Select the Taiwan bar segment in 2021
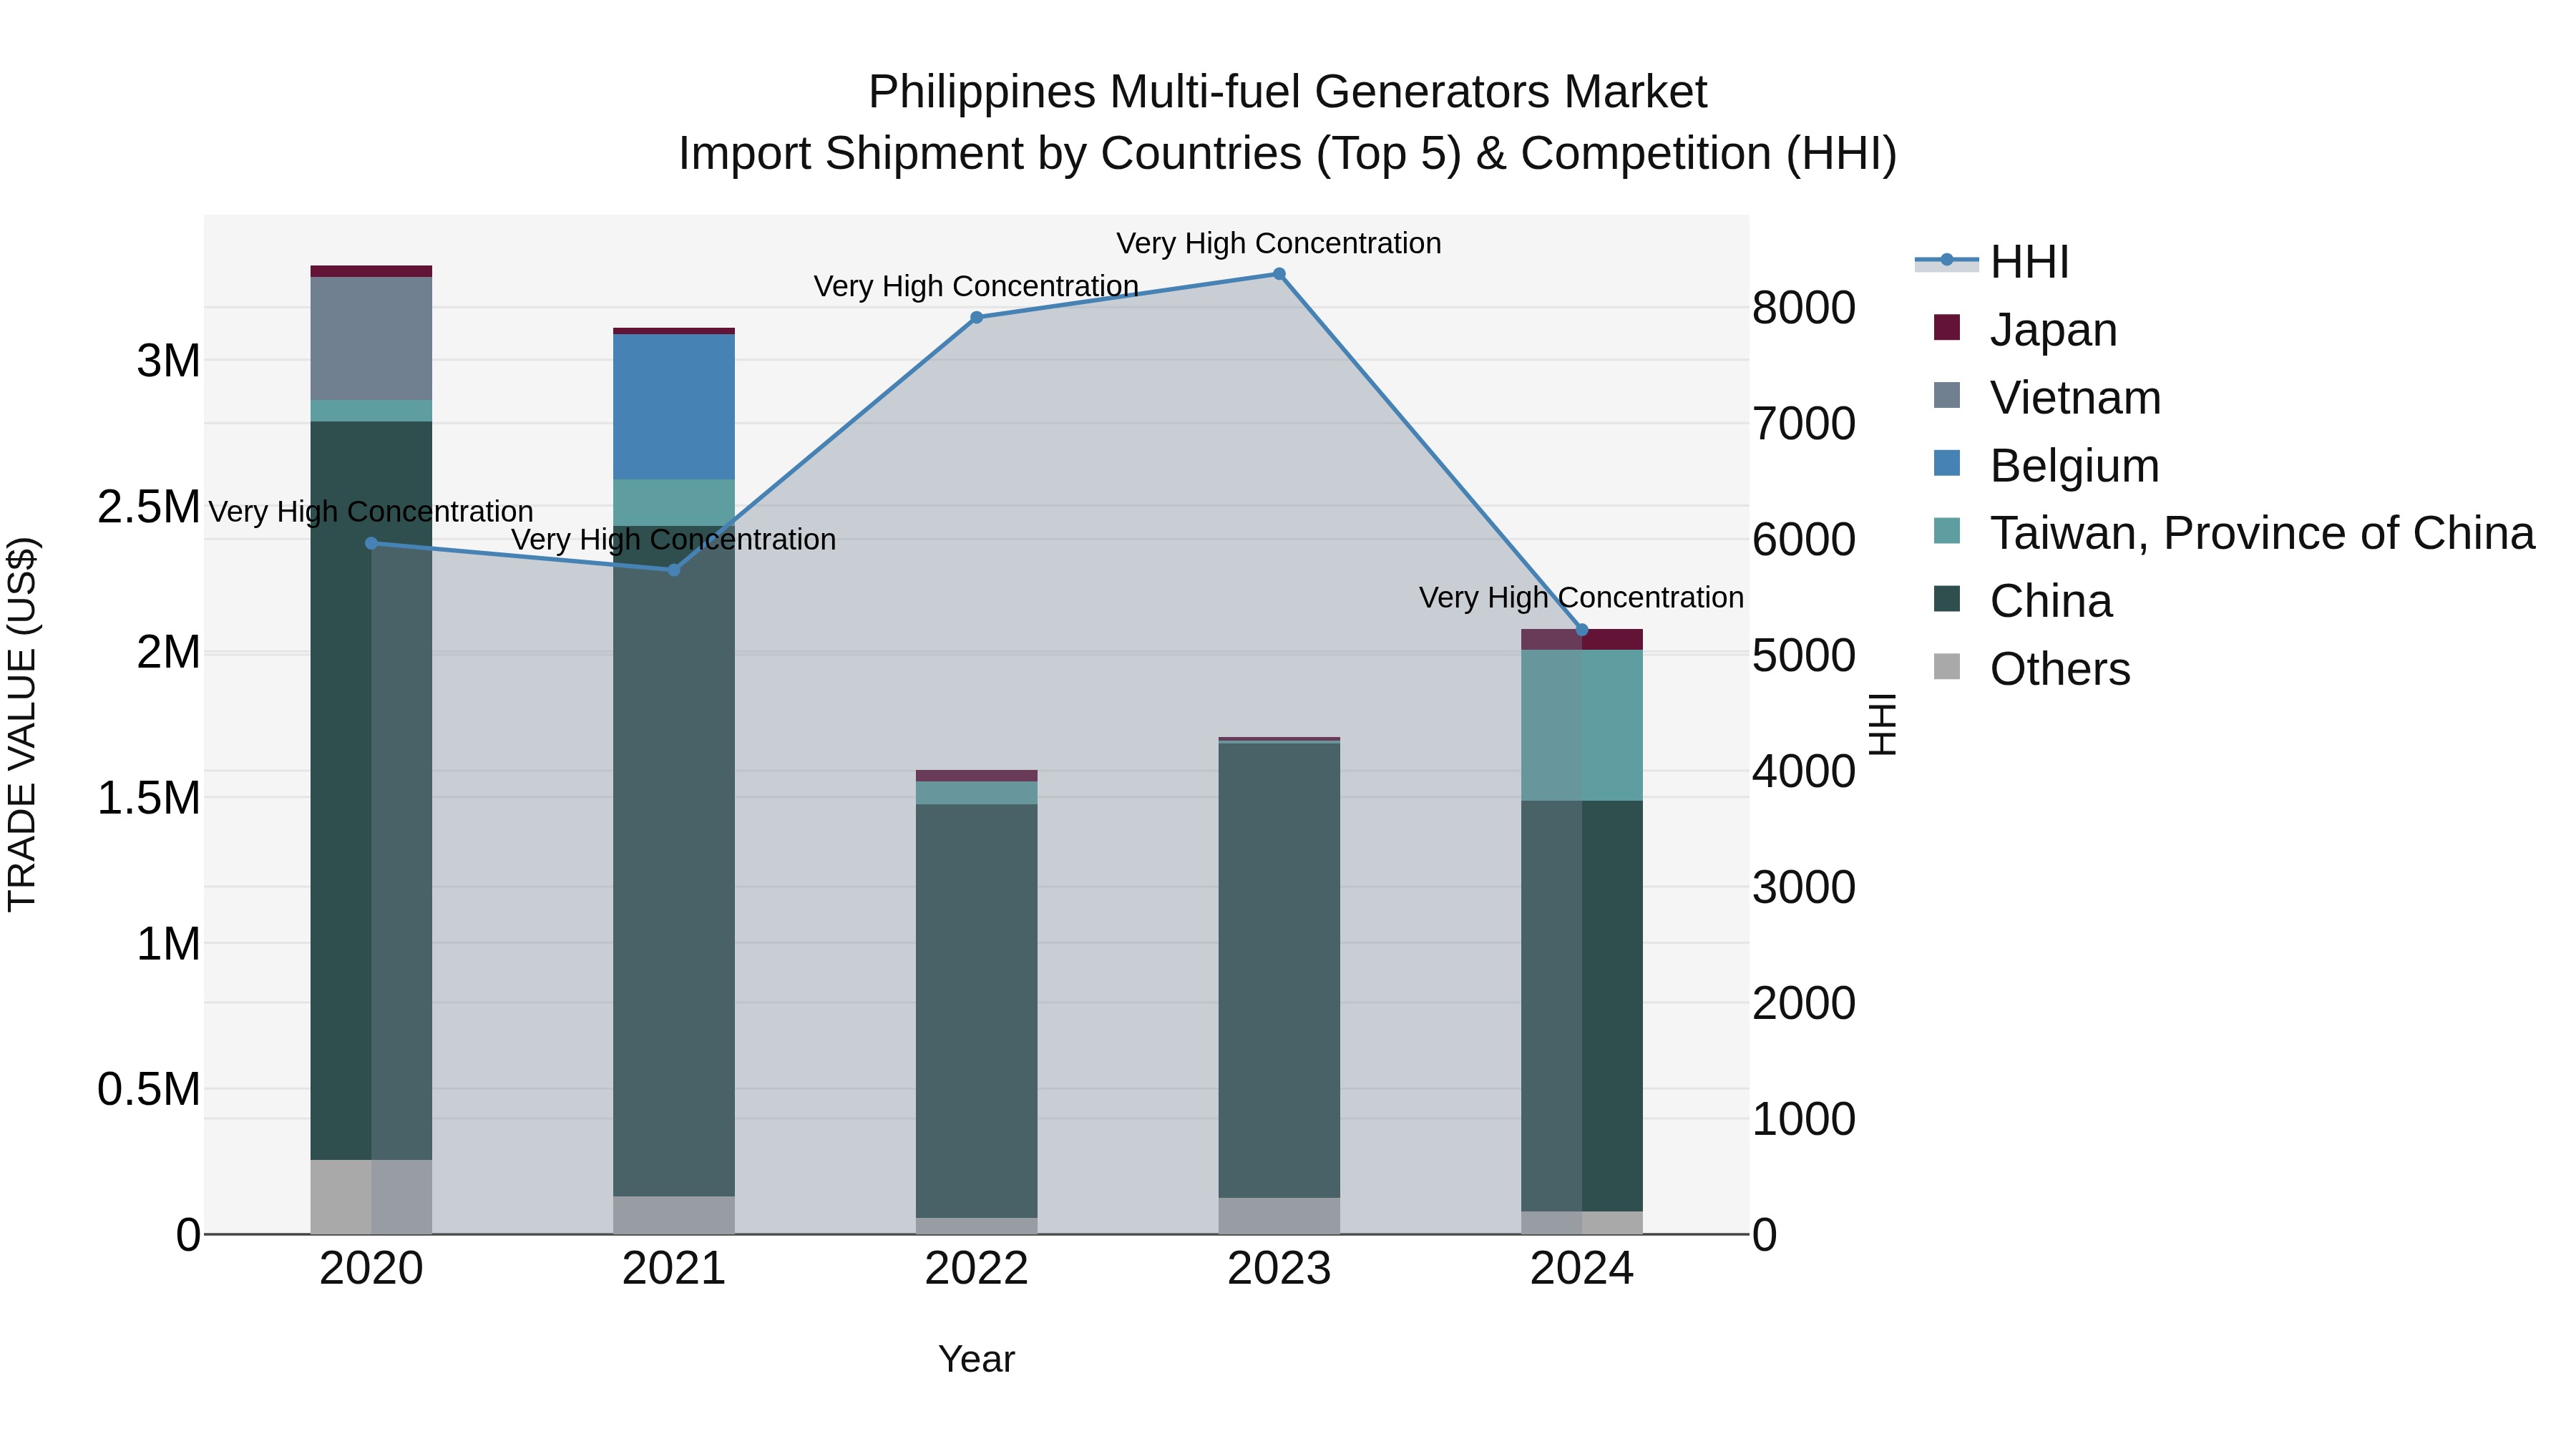Image resolution: width=2576 pixels, height=1449 pixels. pos(674,503)
